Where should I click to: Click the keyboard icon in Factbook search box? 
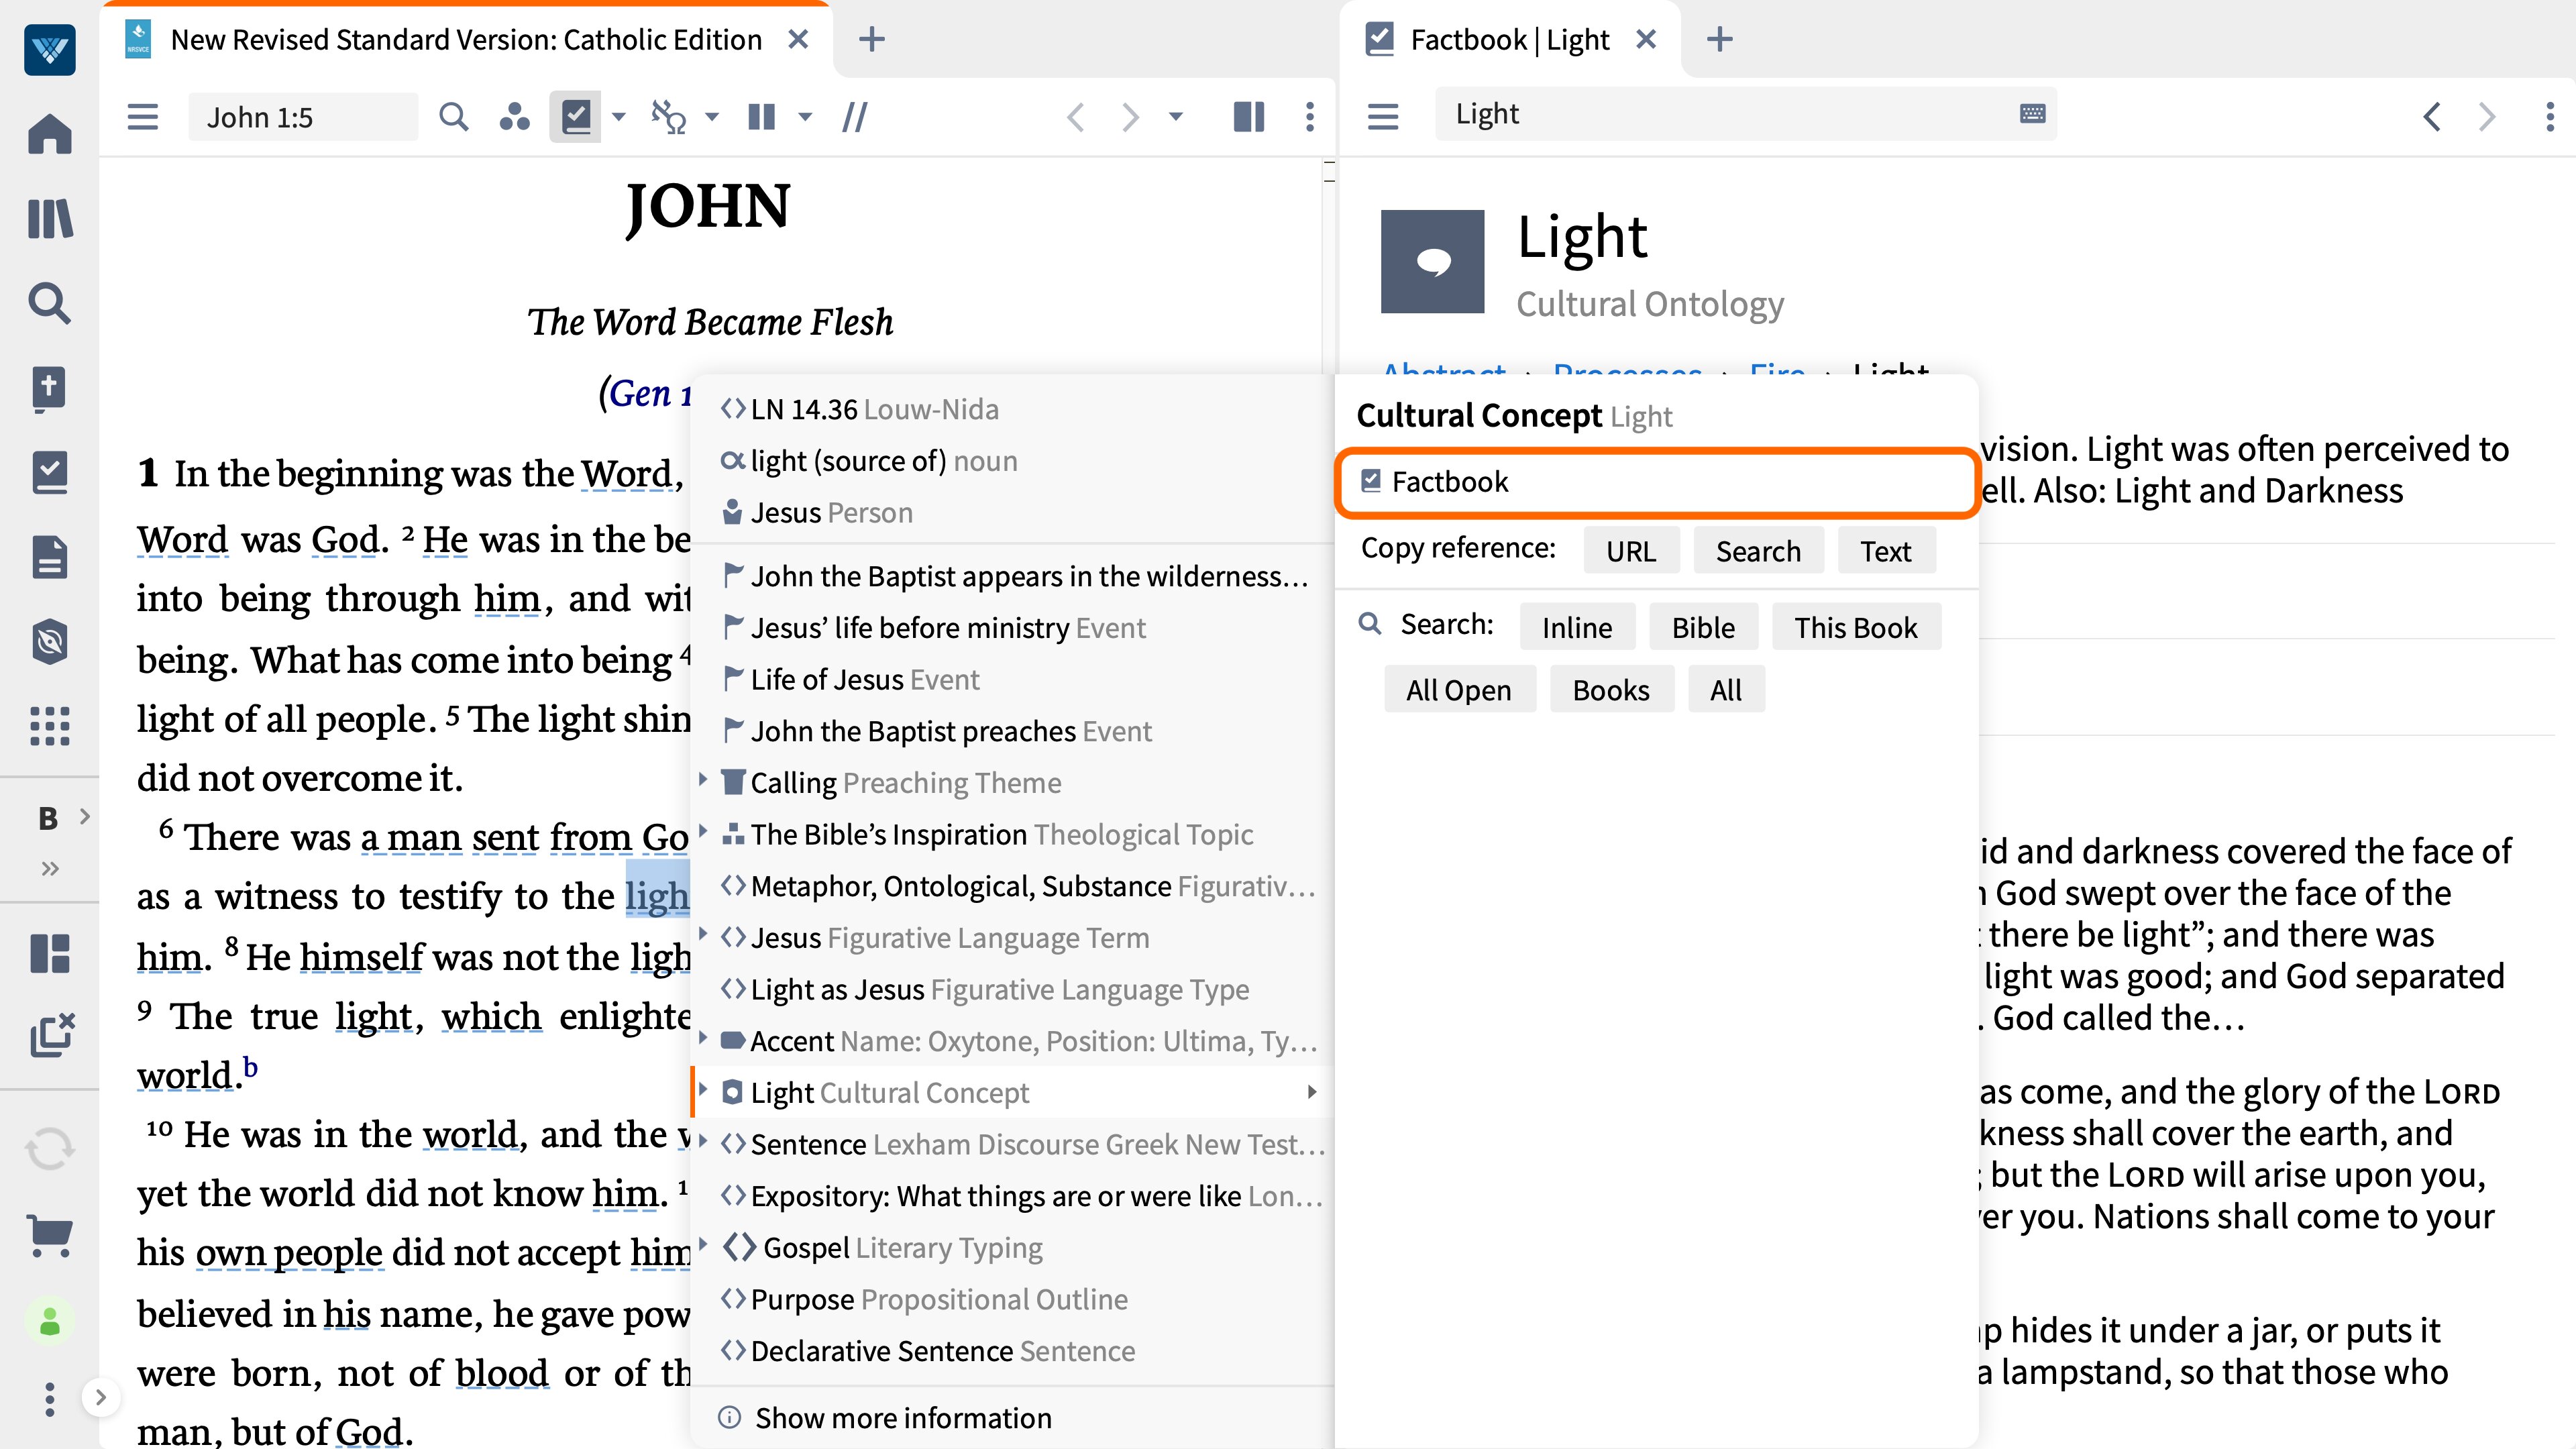2032,113
